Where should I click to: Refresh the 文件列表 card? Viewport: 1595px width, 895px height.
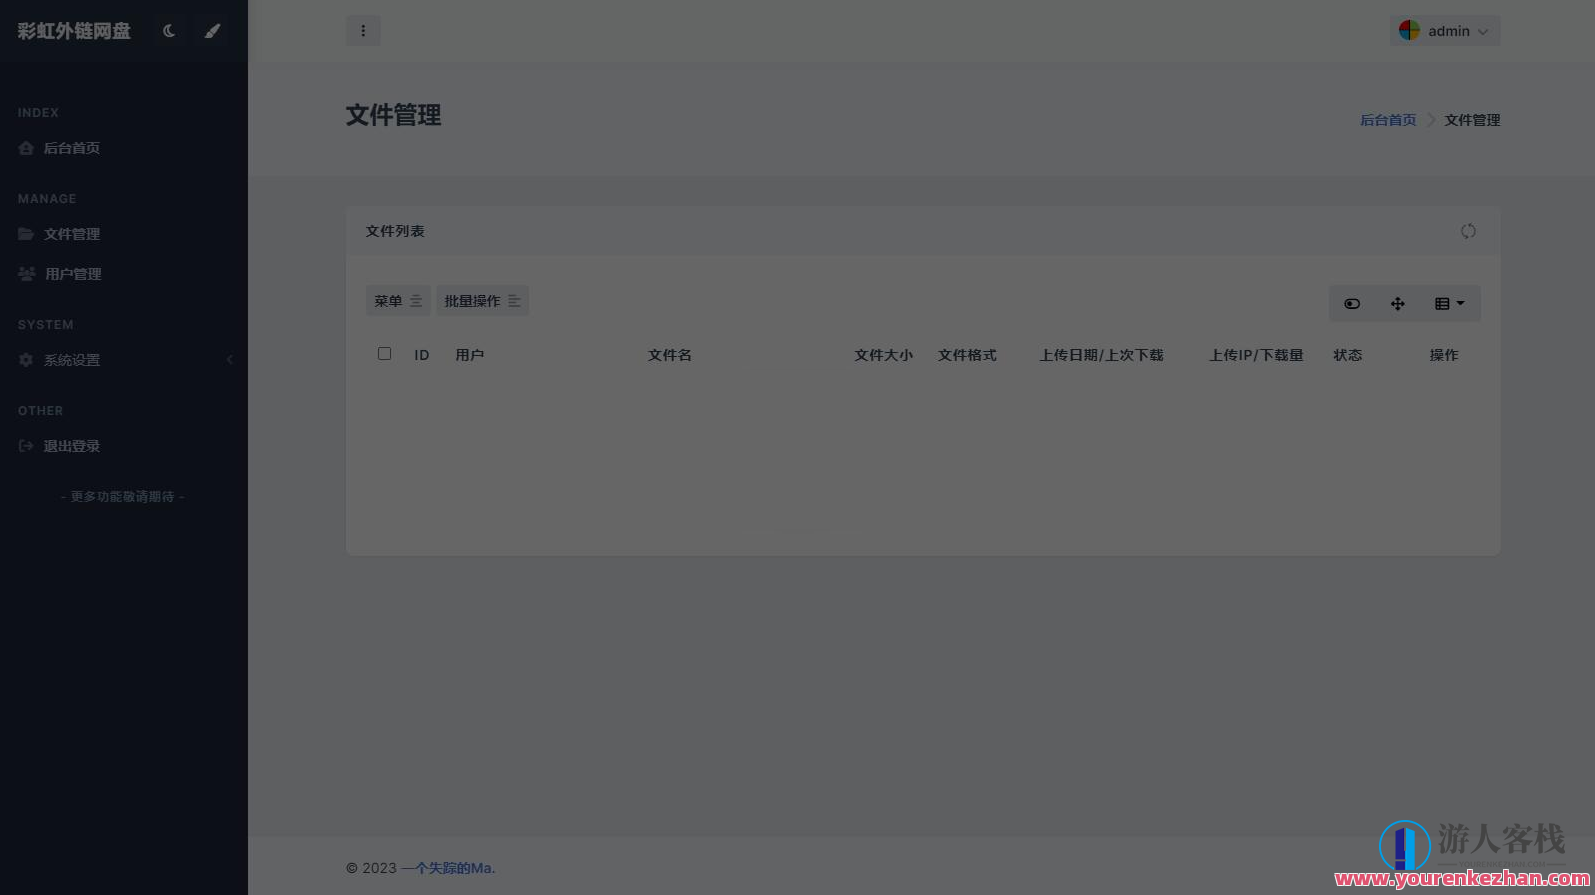tap(1468, 231)
